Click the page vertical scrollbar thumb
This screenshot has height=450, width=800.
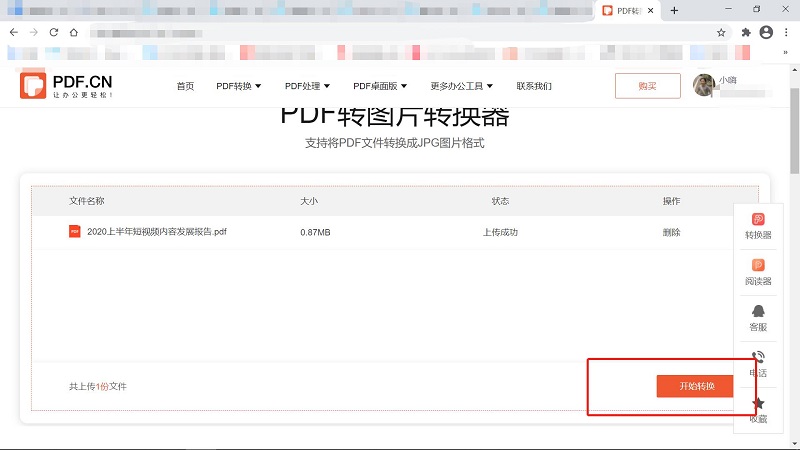[795, 130]
